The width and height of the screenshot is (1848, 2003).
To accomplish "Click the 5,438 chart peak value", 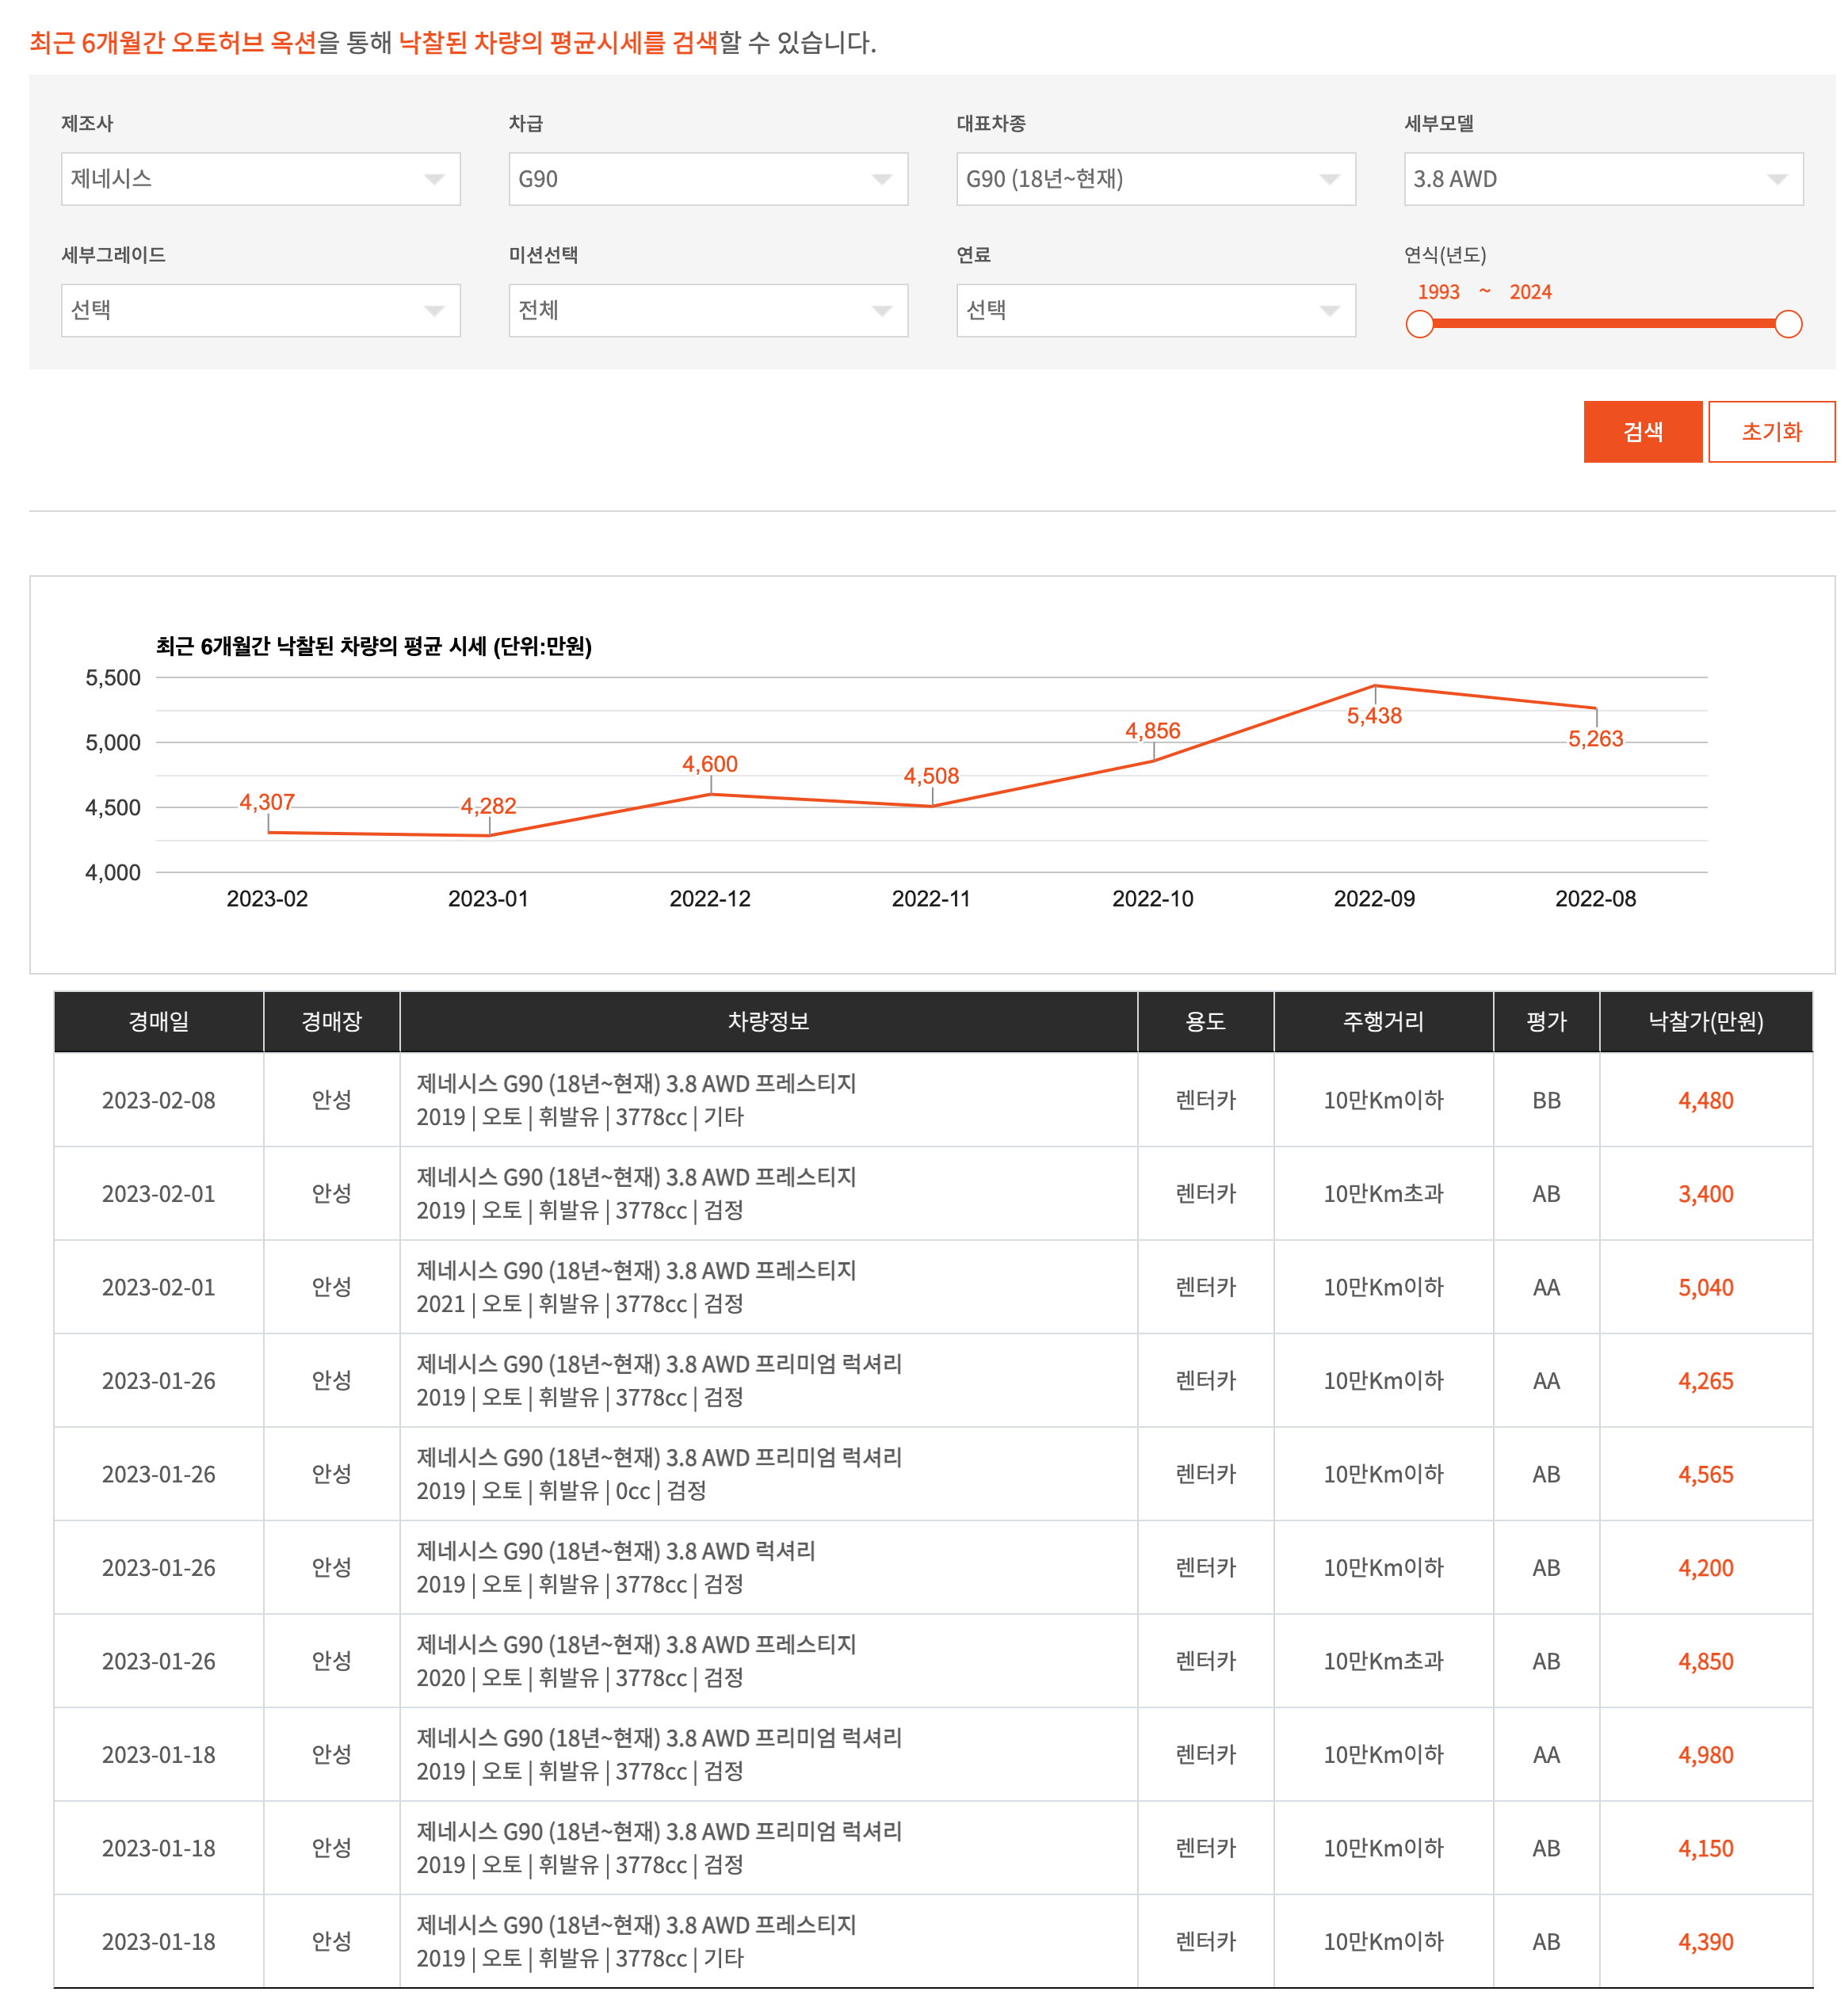I will [x=1374, y=716].
